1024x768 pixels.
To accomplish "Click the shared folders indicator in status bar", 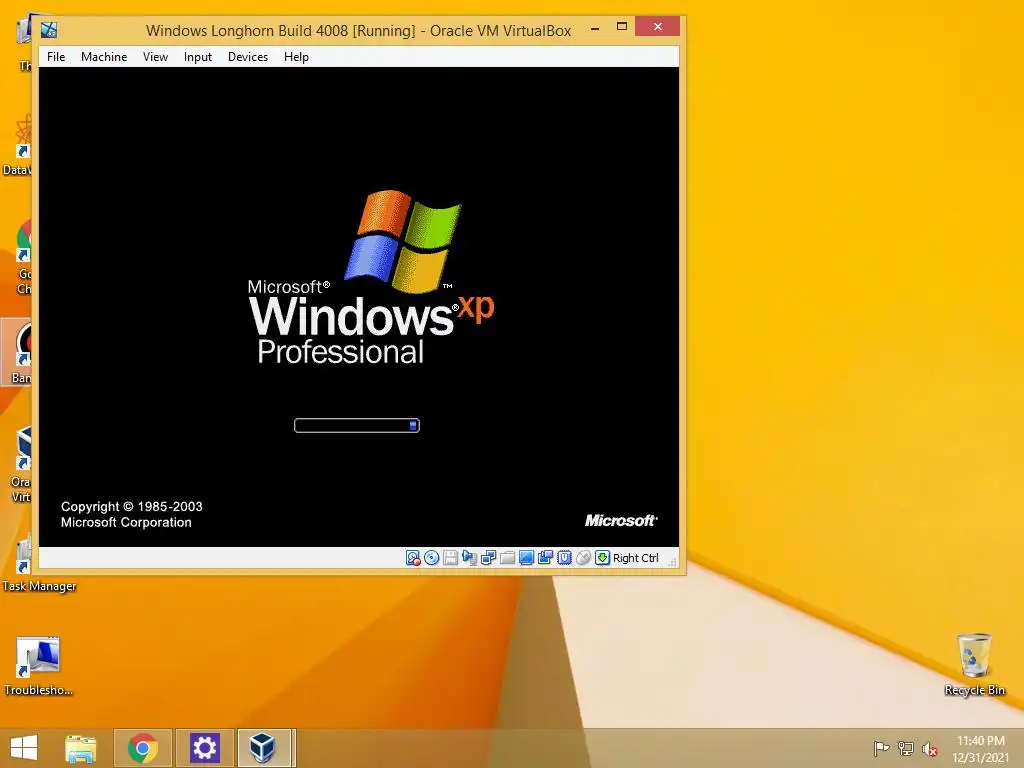I will tap(507, 558).
